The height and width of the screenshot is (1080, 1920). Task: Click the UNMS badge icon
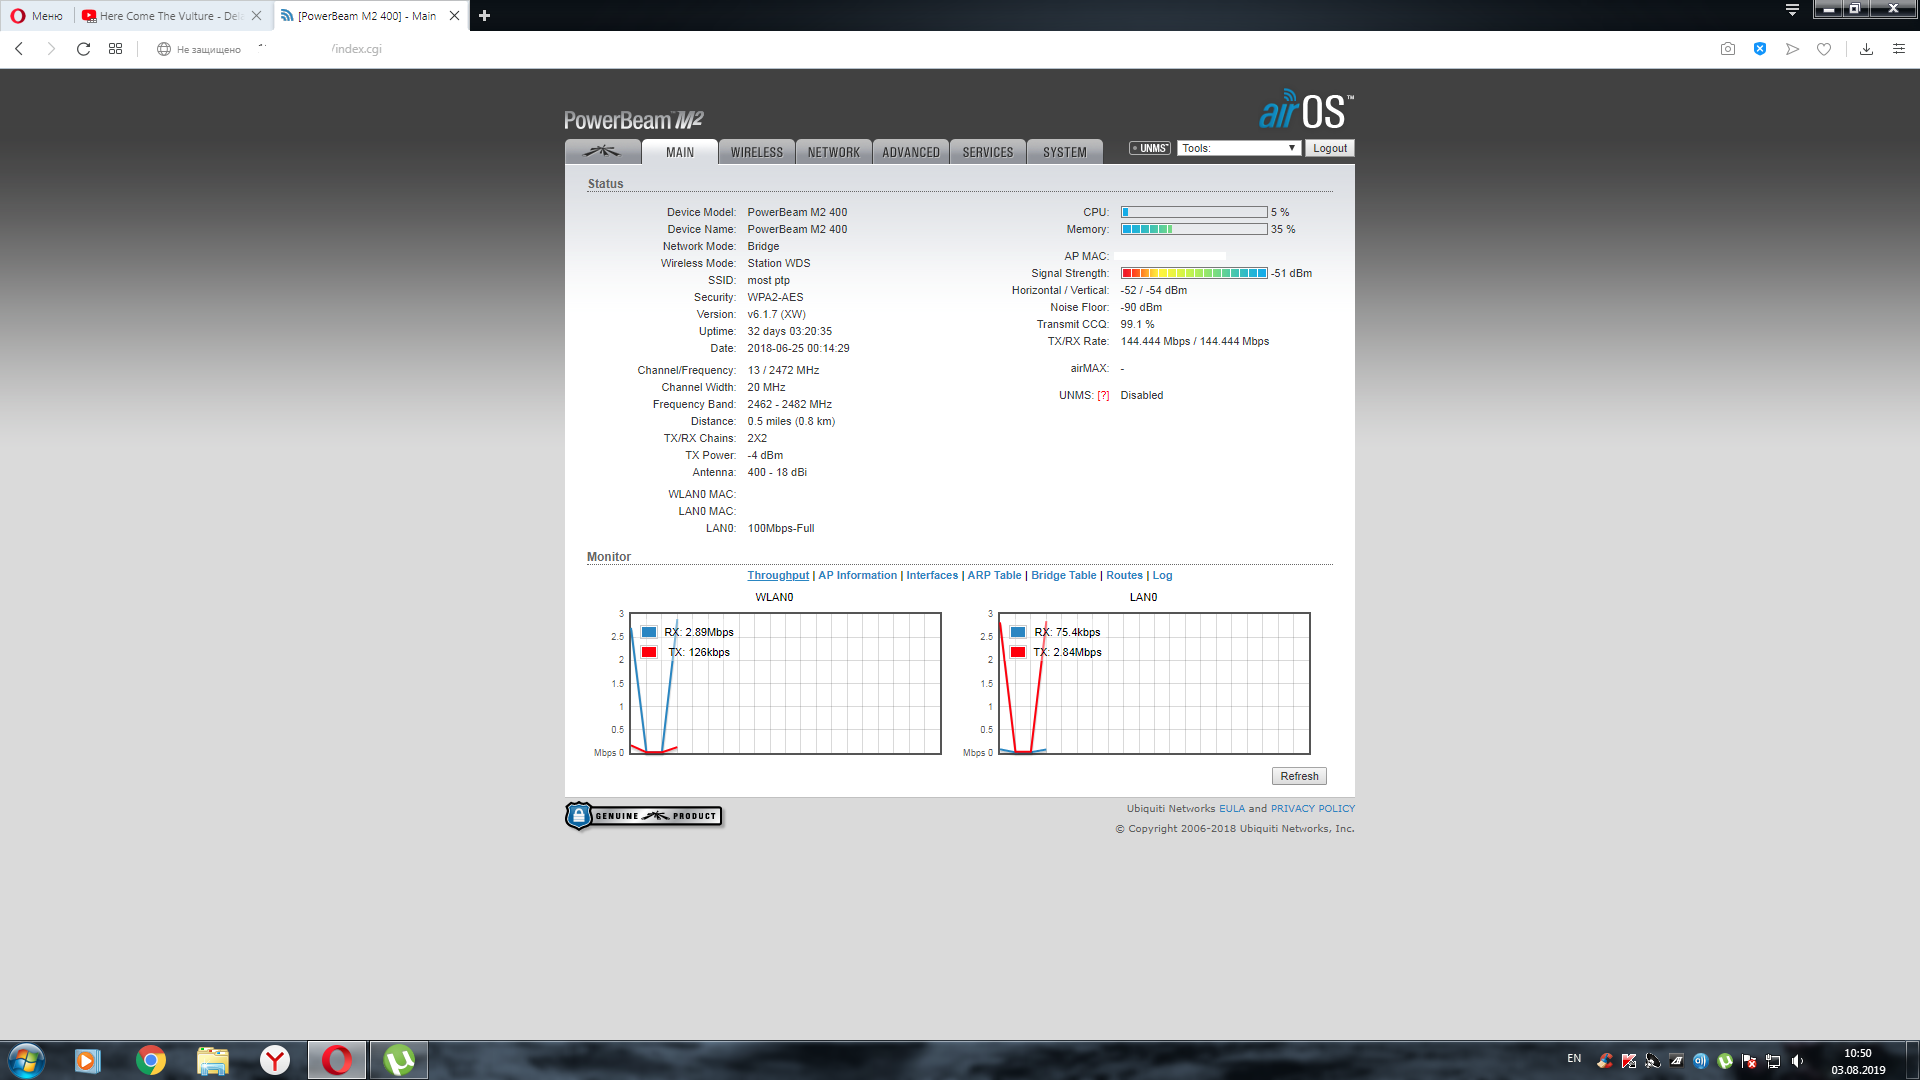pos(1150,148)
